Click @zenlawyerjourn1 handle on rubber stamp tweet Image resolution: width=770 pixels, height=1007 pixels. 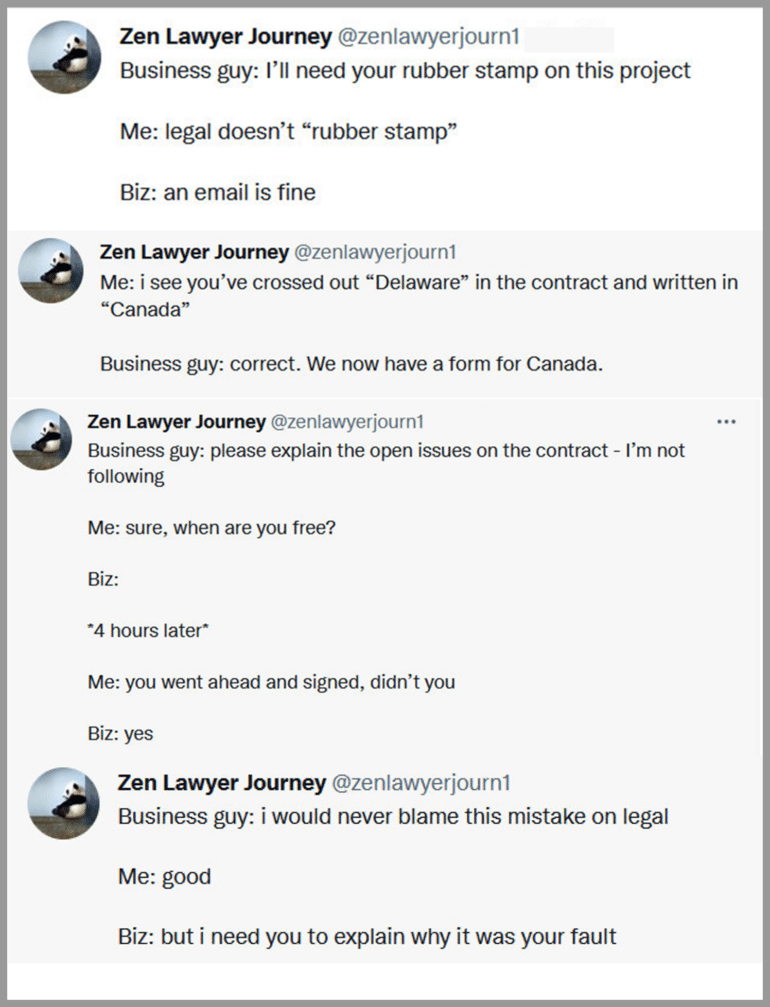click(428, 37)
